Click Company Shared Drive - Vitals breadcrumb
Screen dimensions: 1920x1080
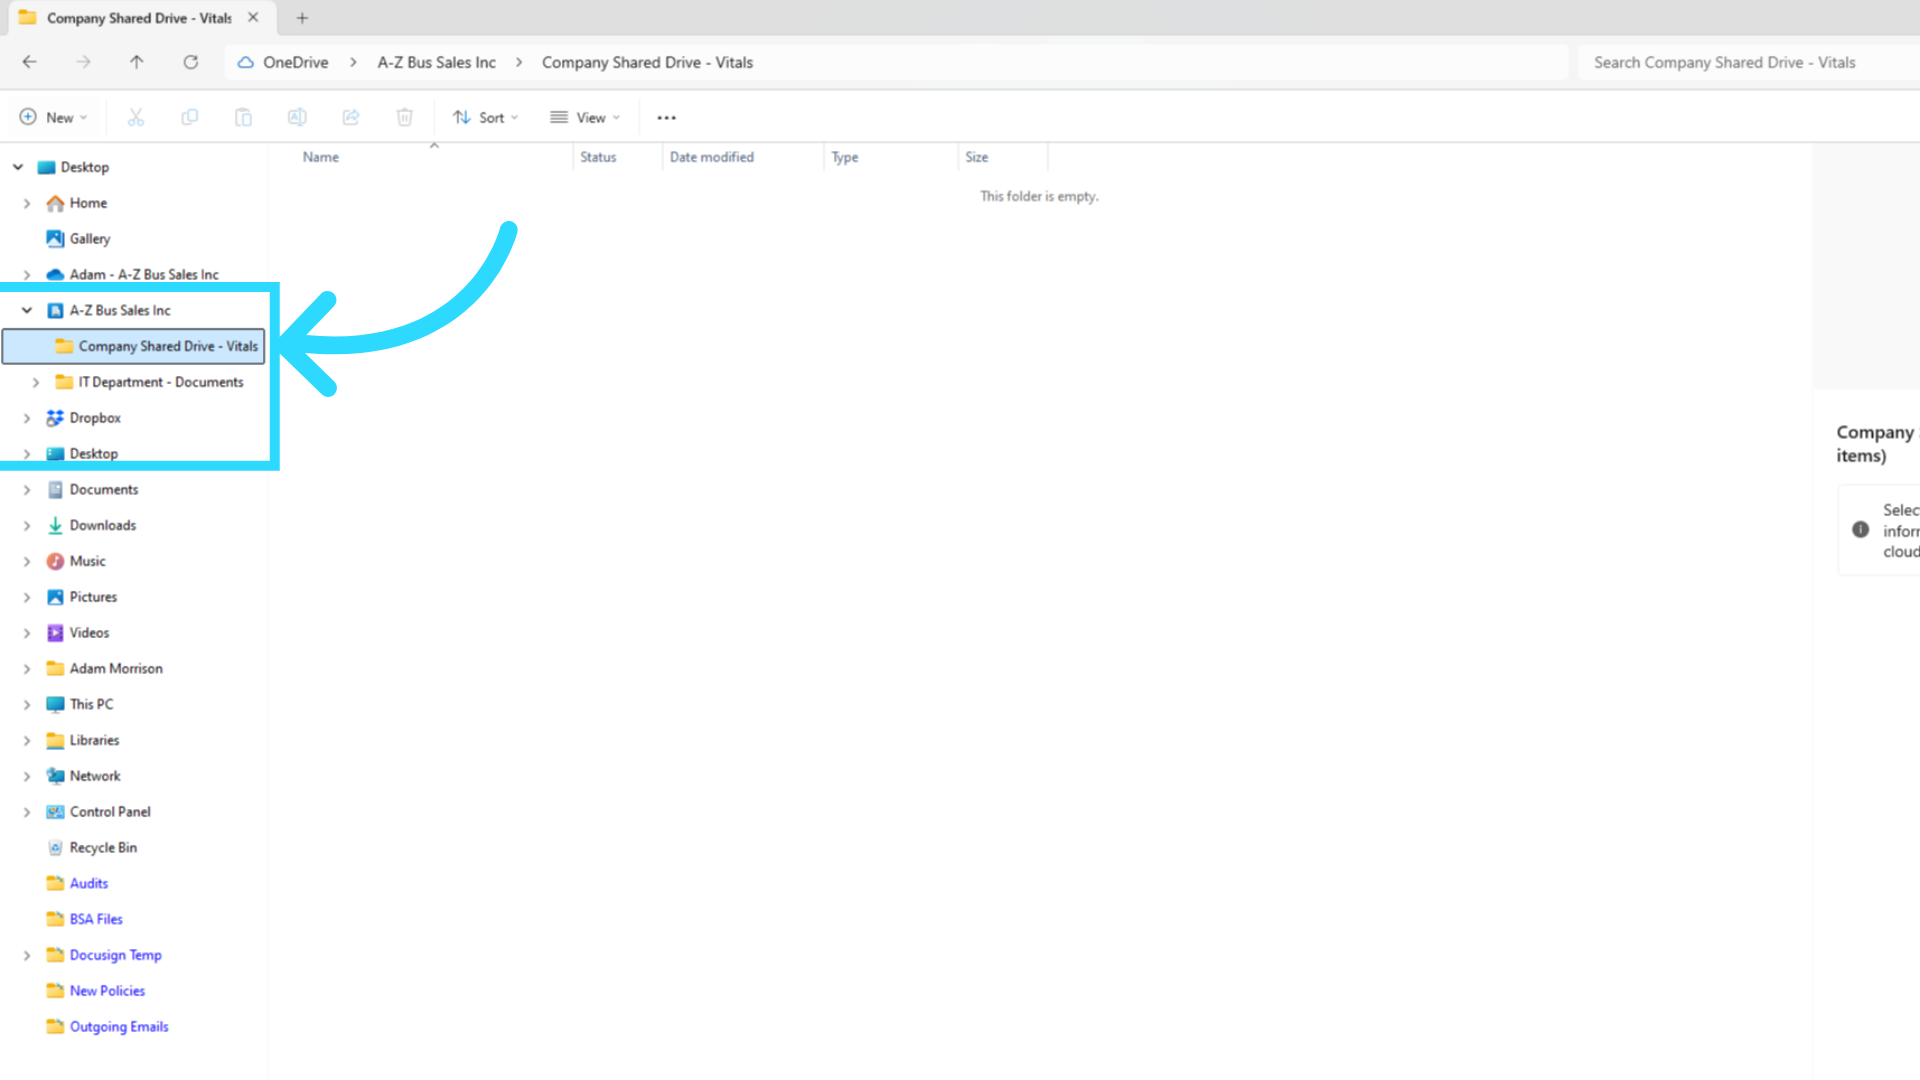648,62
